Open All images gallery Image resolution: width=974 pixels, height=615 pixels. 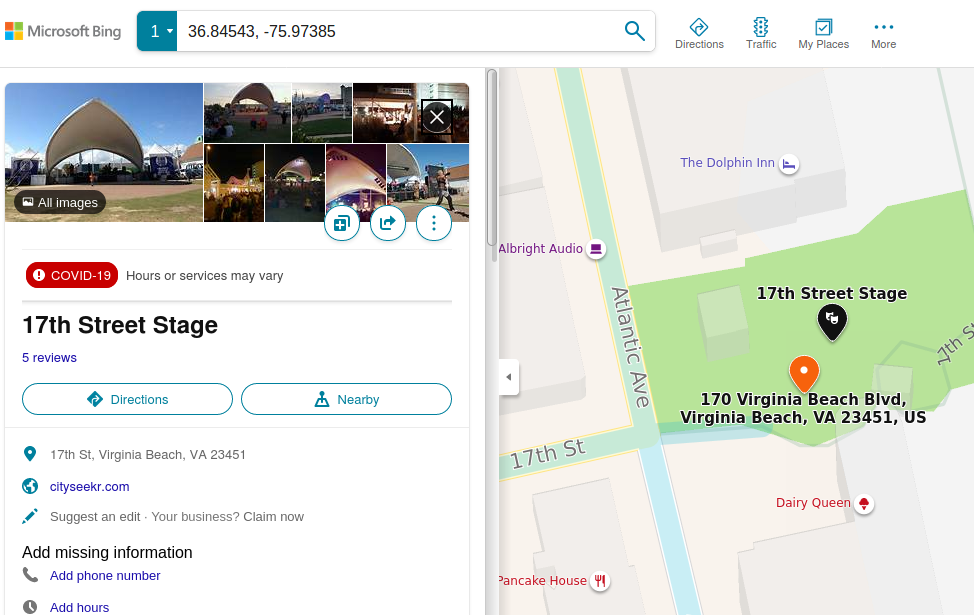60,203
